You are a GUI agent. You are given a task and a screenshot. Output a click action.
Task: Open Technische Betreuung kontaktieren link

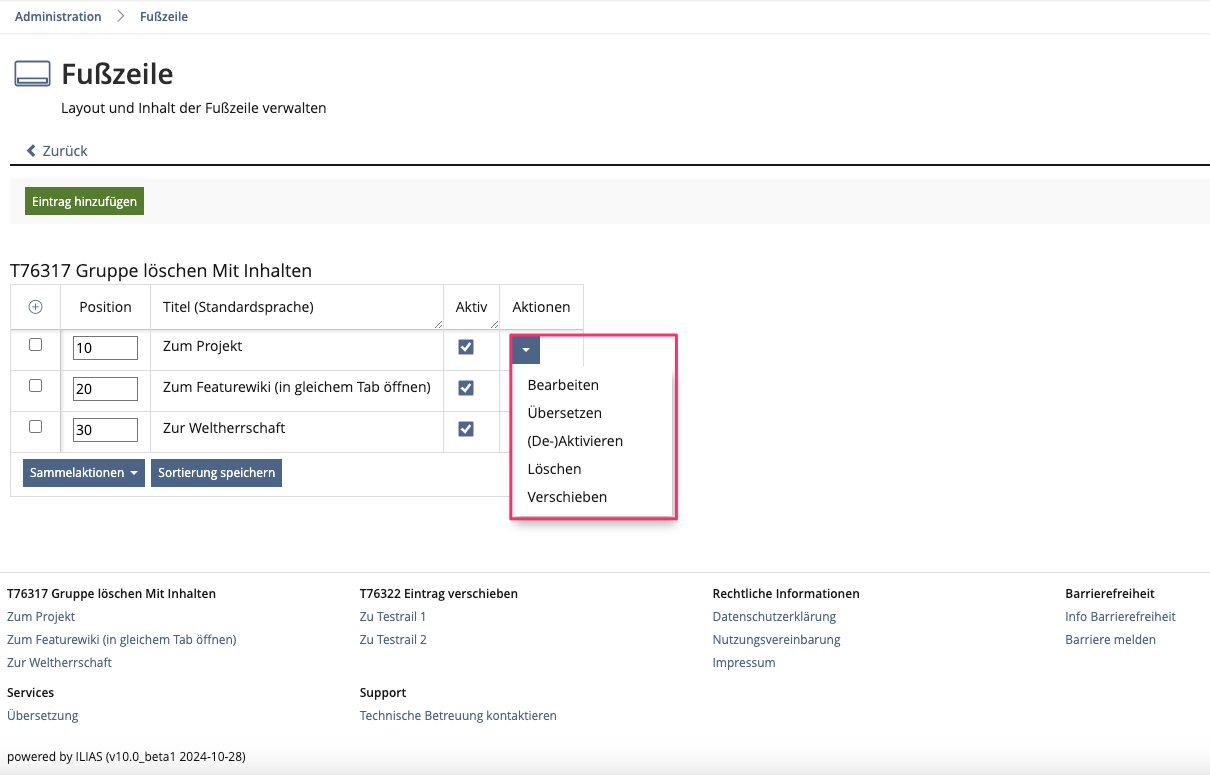point(458,716)
